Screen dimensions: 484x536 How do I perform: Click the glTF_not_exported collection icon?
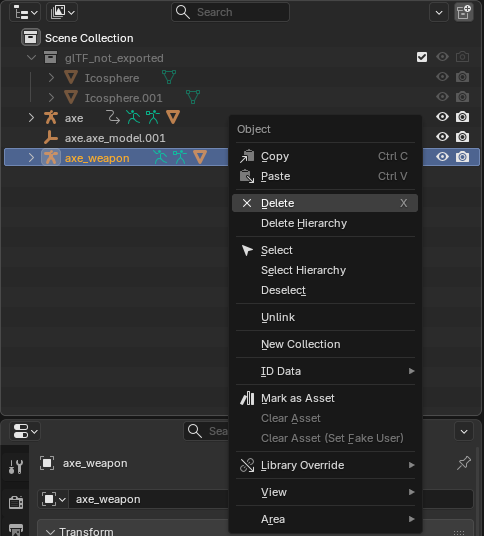(51, 57)
